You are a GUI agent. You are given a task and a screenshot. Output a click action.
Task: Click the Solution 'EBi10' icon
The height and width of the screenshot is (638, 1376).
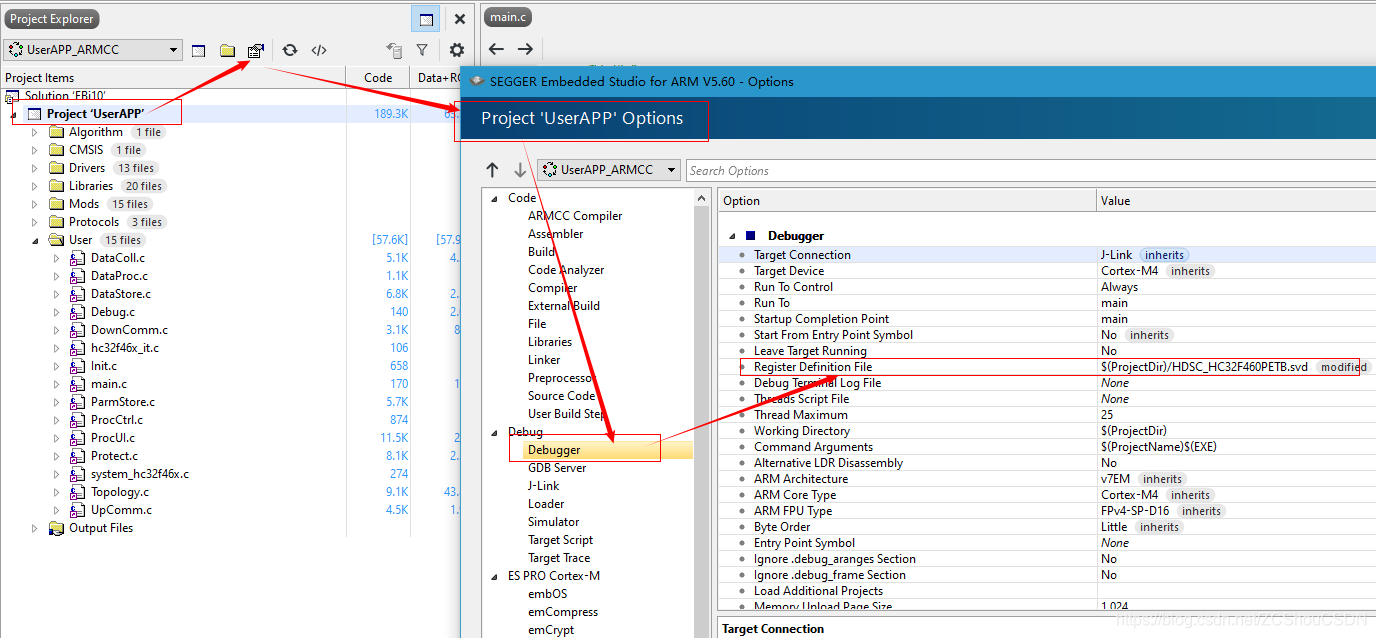coord(13,96)
